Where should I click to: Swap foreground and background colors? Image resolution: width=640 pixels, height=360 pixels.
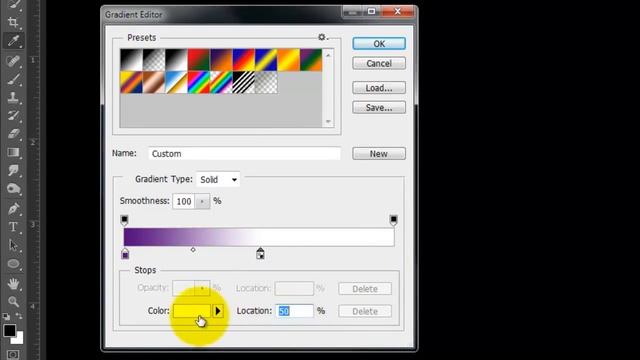(19, 316)
